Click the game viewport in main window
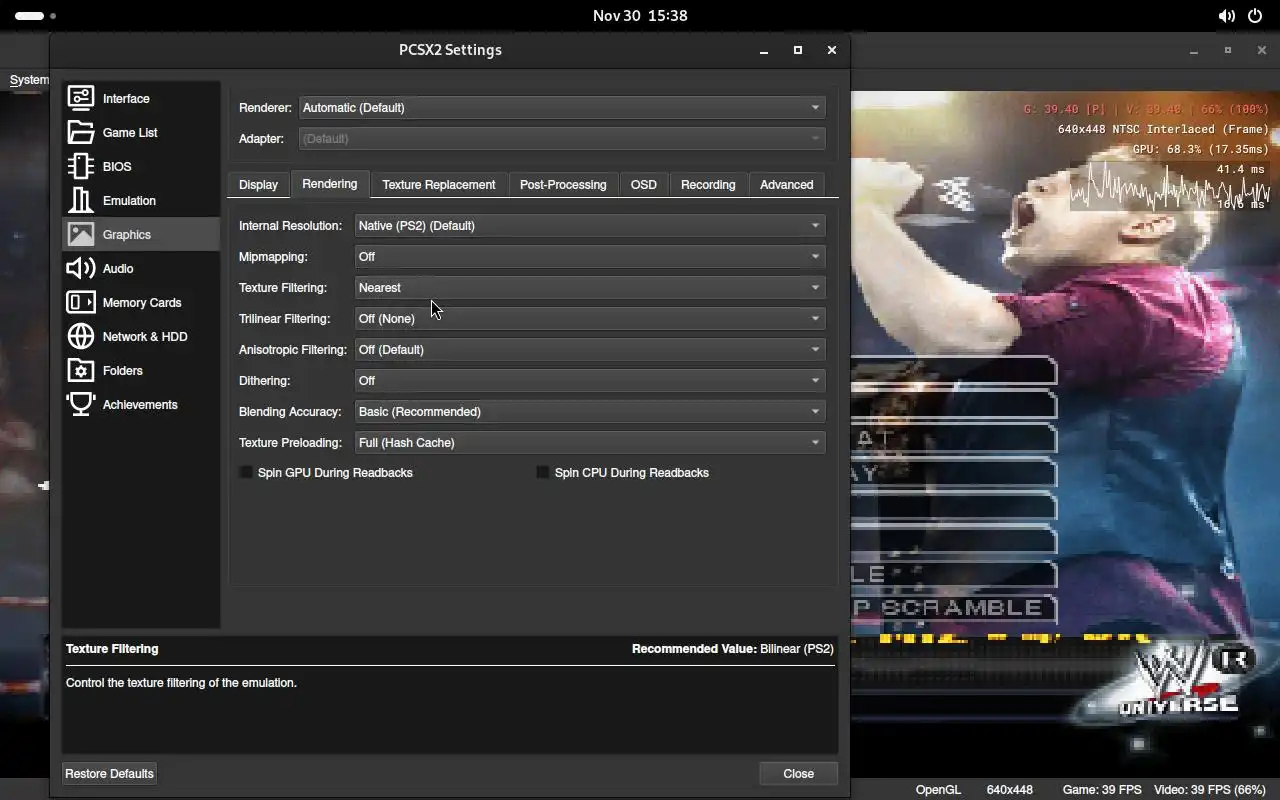The image size is (1280, 800). point(1065,435)
